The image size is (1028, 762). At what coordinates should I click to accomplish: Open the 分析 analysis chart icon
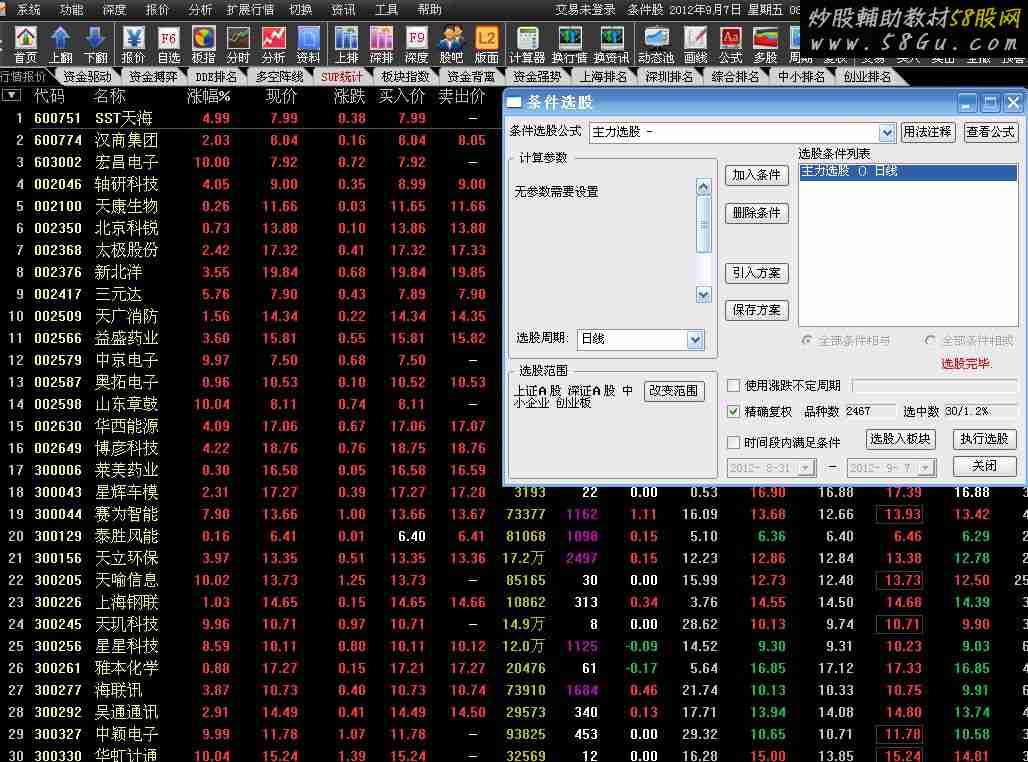coord(273,43)
